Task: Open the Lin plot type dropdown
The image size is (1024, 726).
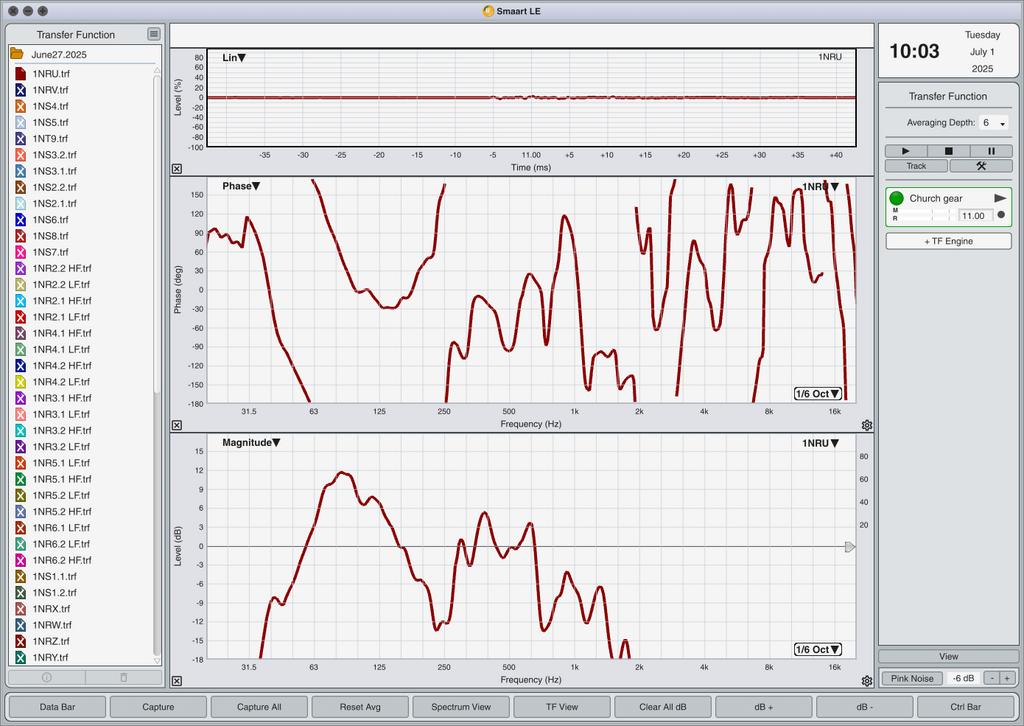Action: [x=234, y=57]
